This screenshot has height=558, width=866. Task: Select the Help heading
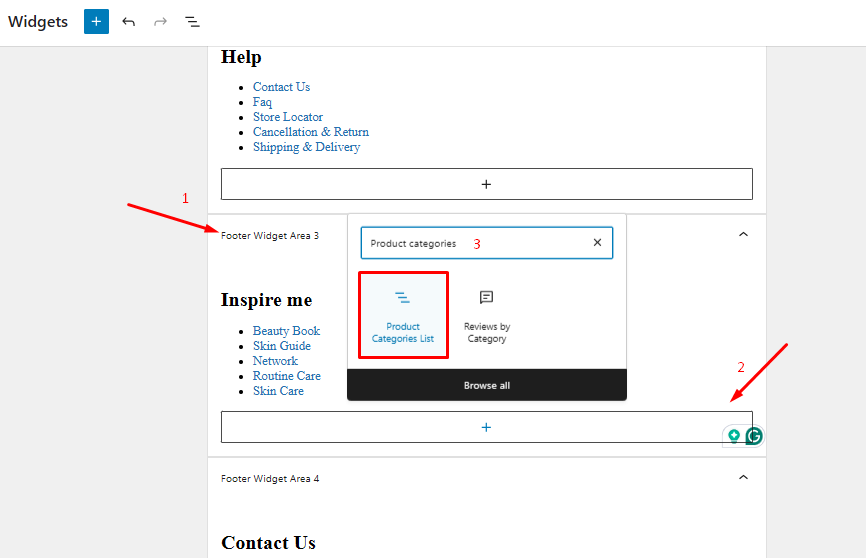(241, 57)
